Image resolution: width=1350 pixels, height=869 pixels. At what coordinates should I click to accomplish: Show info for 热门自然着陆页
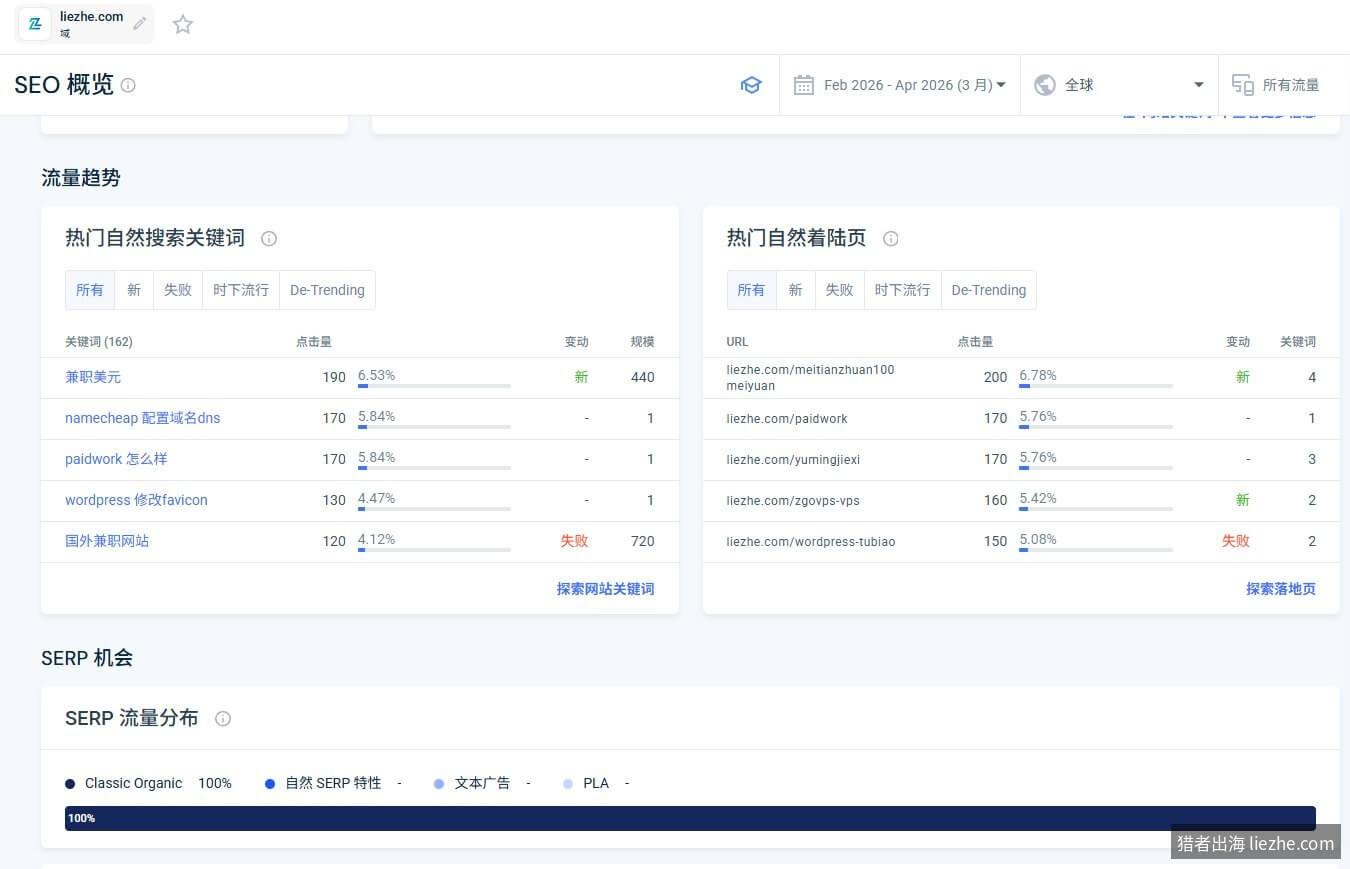[891, 238]
